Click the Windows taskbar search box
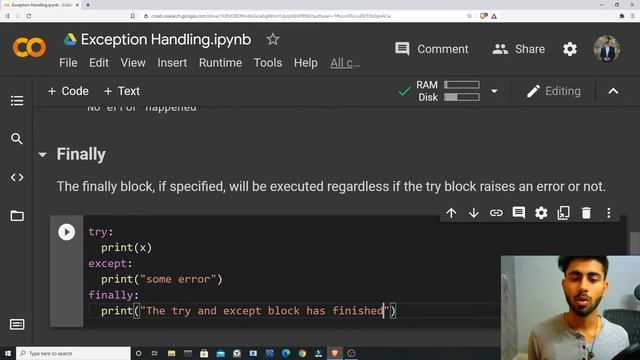This screenshot has height=360, width=640. click(73, 353)
